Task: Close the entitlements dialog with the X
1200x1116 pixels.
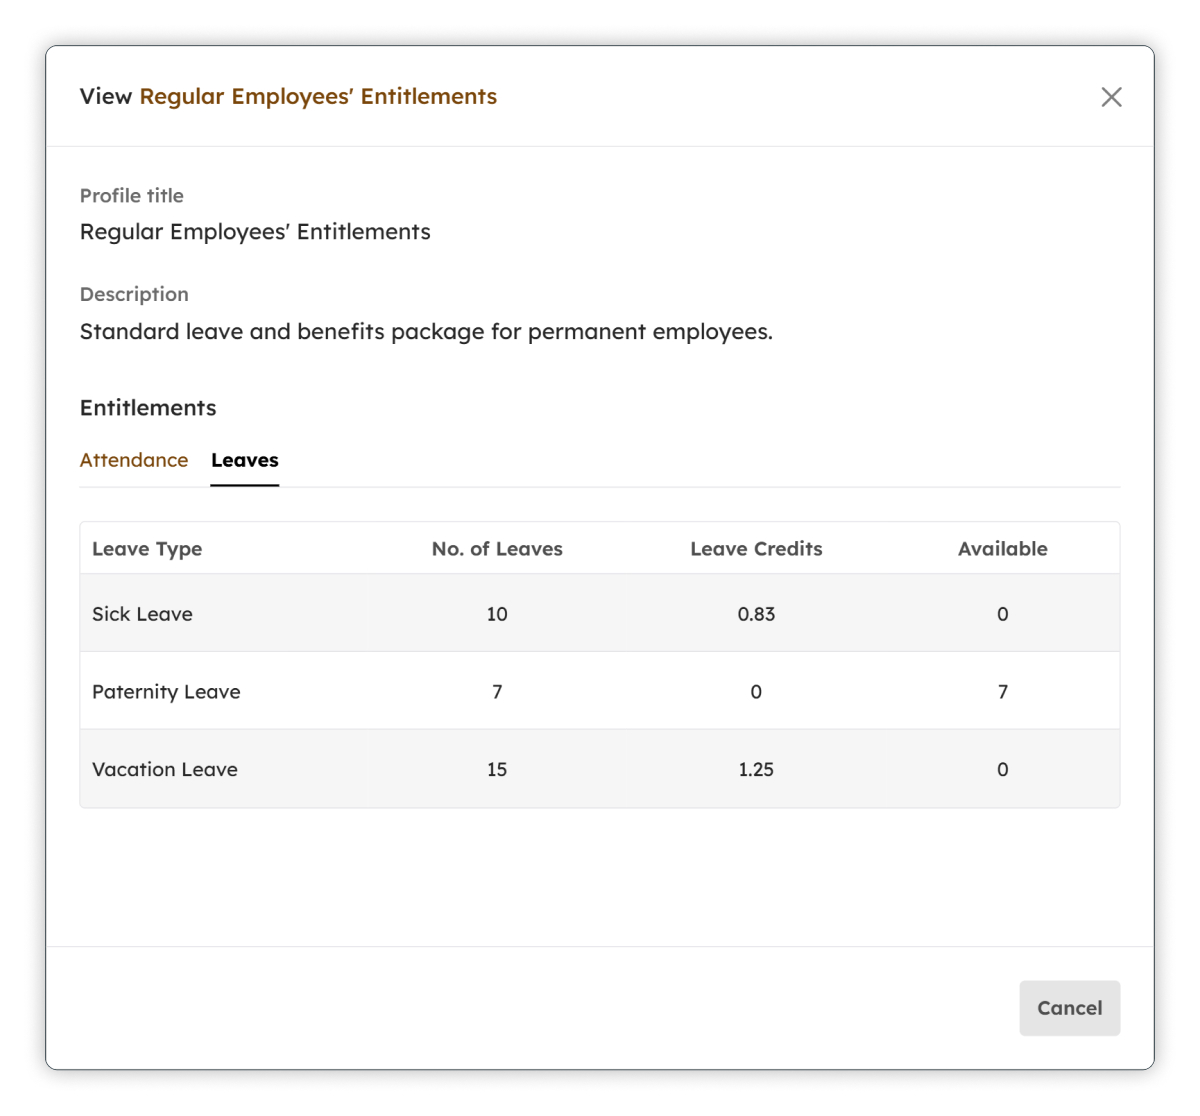Action: click(1111, 97)
